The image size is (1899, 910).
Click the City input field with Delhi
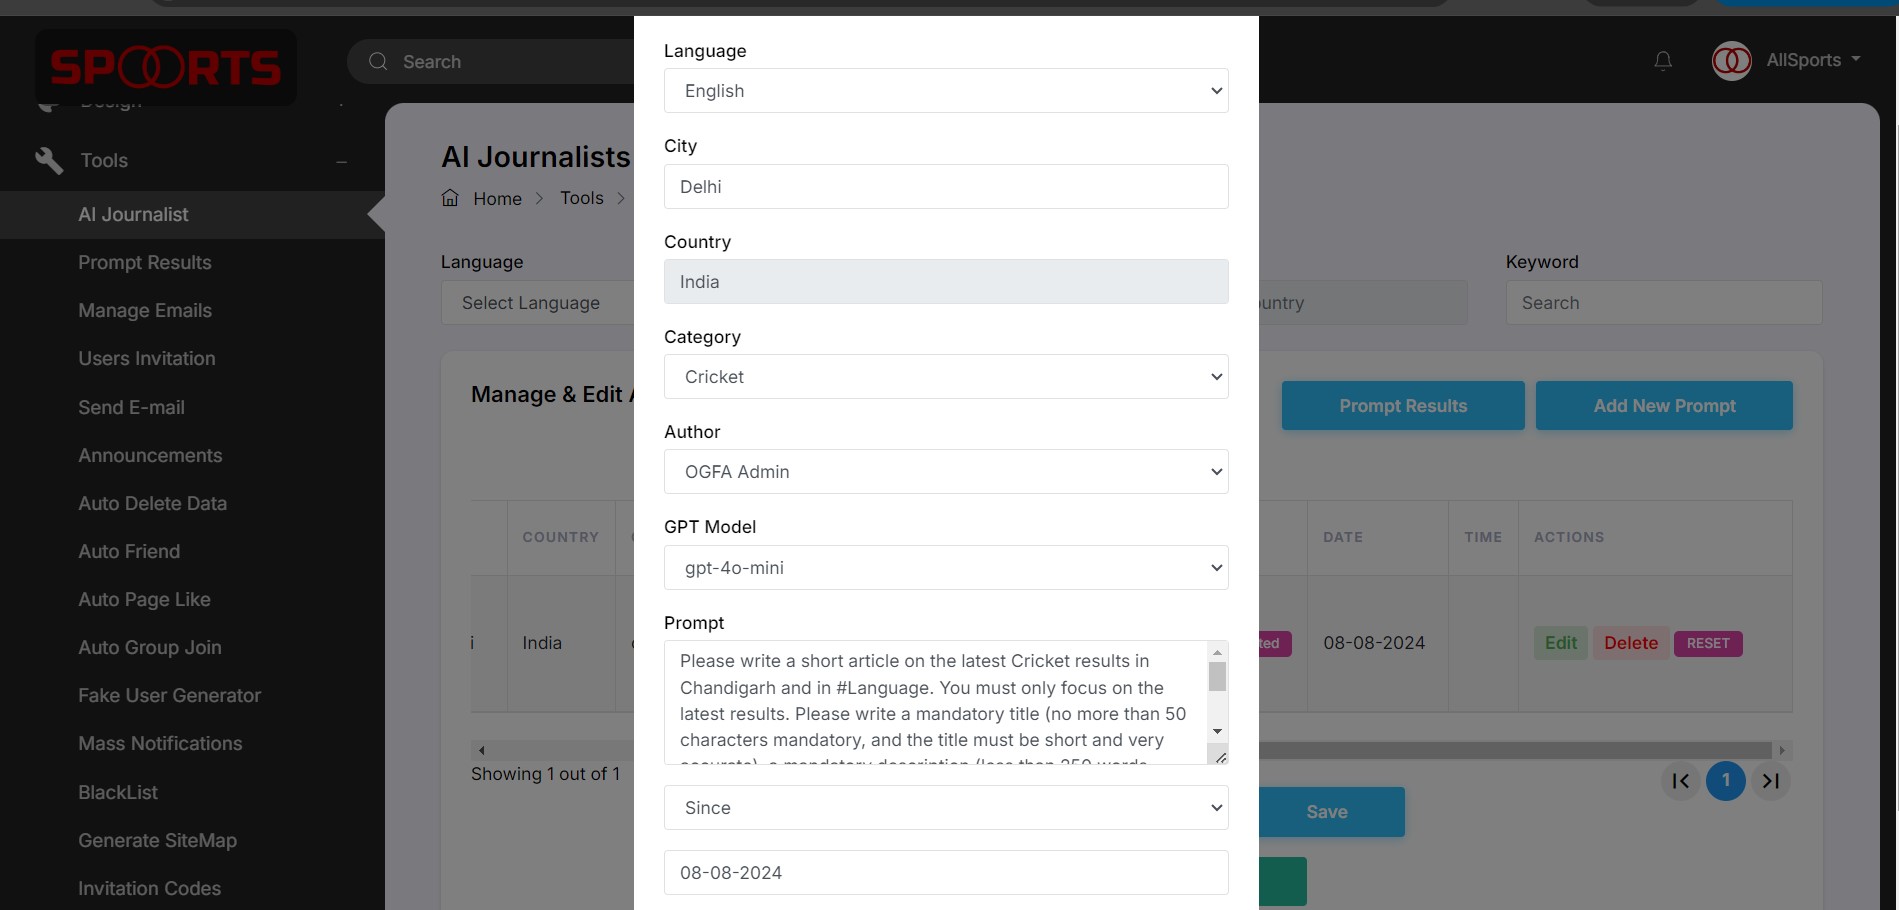click(945, 187)
